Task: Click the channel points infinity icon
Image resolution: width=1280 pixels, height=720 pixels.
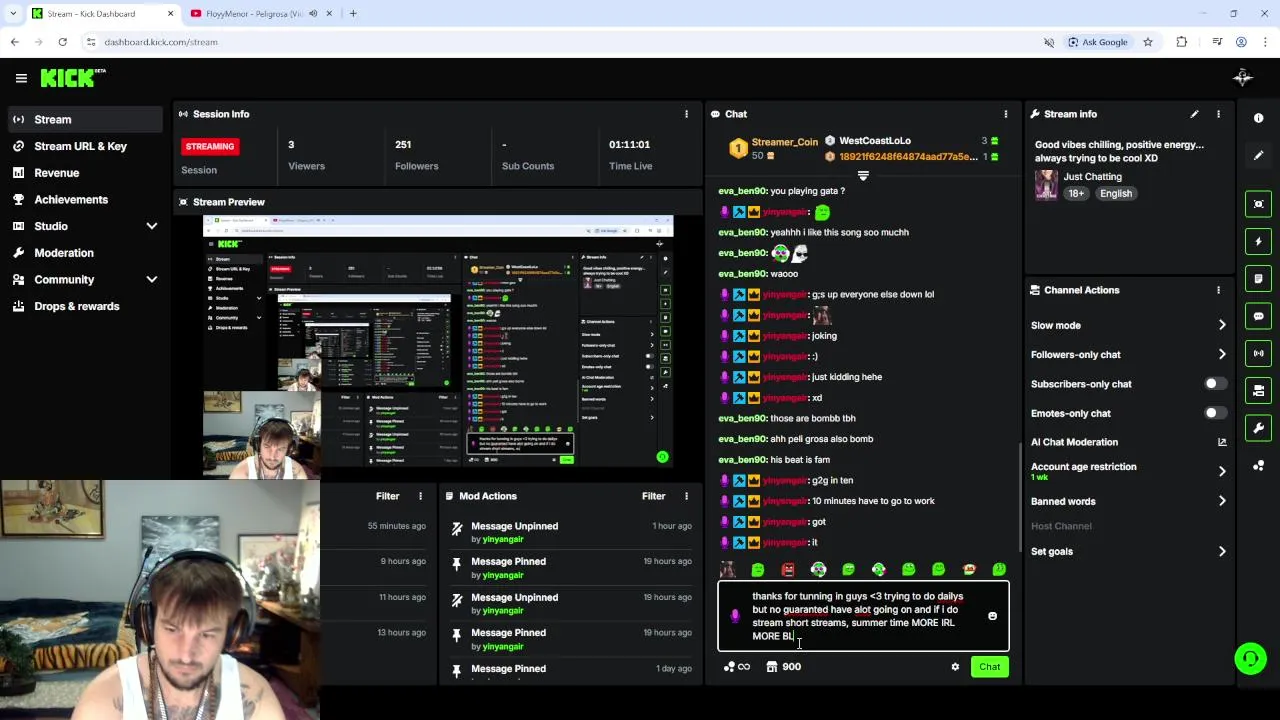Action: pyautogui.click(x=737, y=667)
